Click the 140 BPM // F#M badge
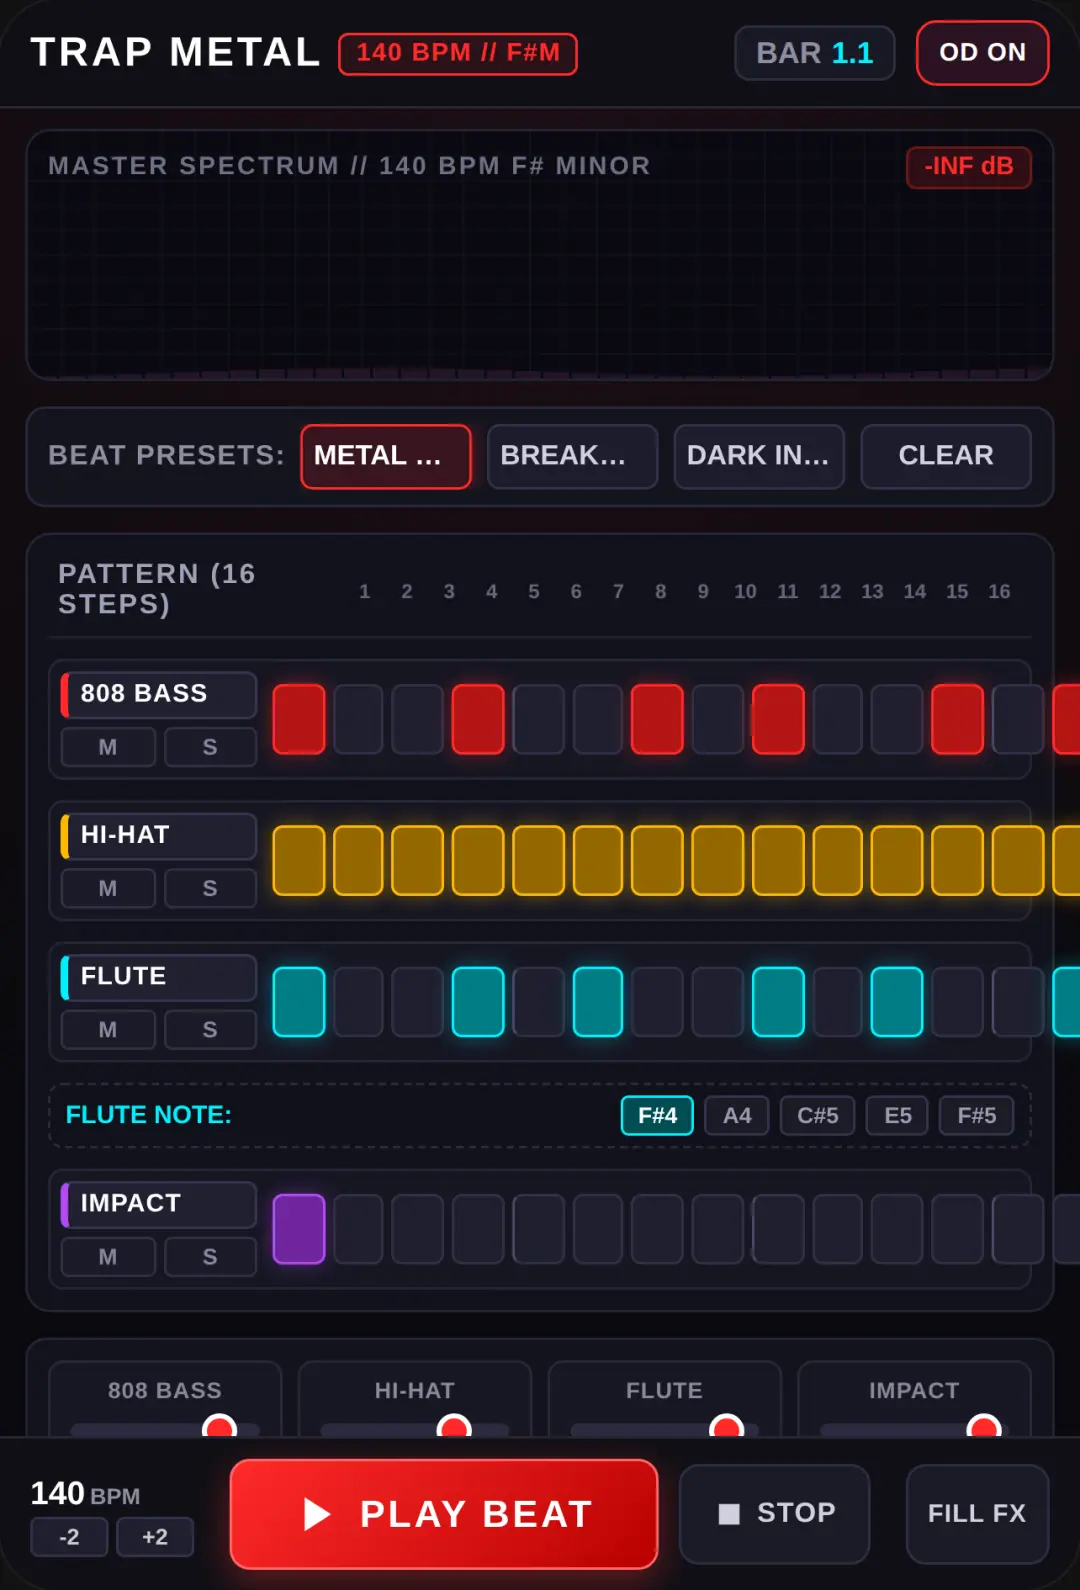 coord(458,53)
